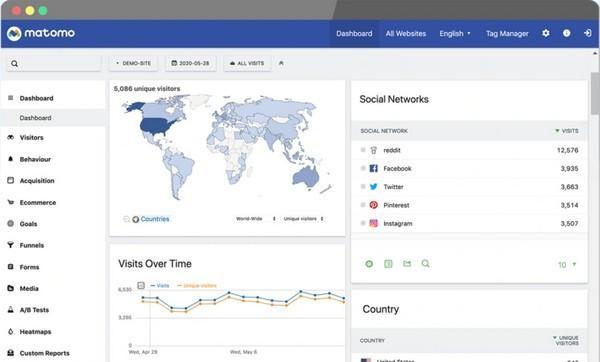The width and height of the screenshot is (600, 362).
Task: Click the Acquisition sidebar icon
Action: (x=11, y=180)
